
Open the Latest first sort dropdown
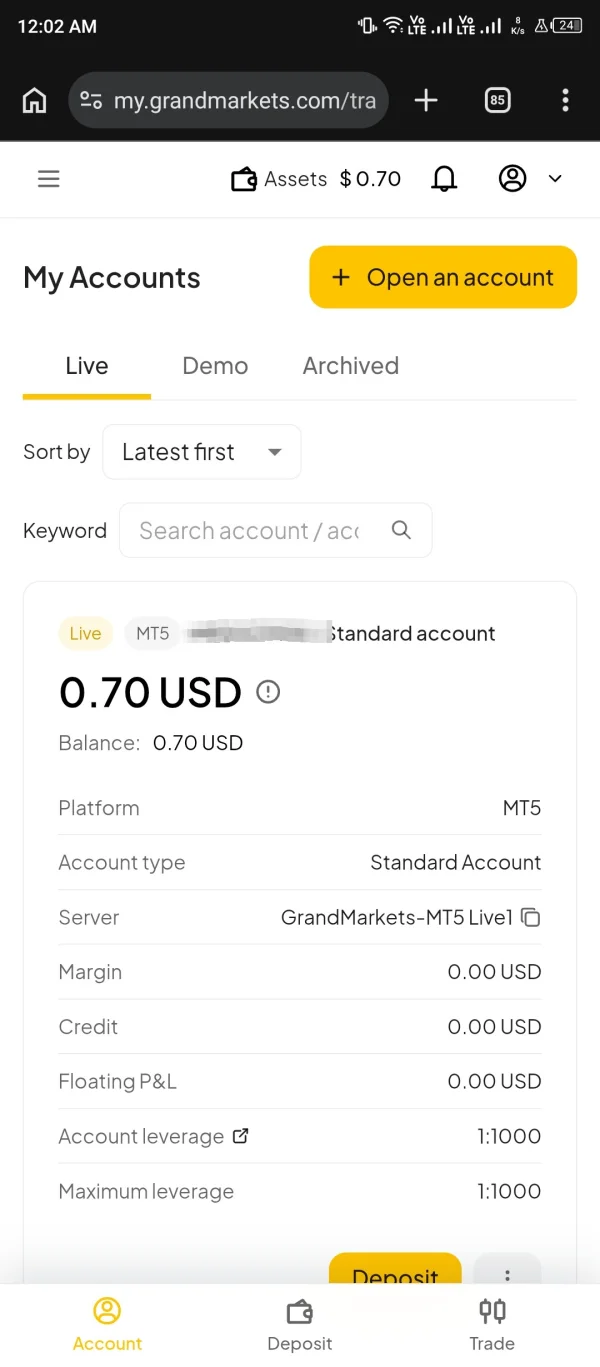201,452
